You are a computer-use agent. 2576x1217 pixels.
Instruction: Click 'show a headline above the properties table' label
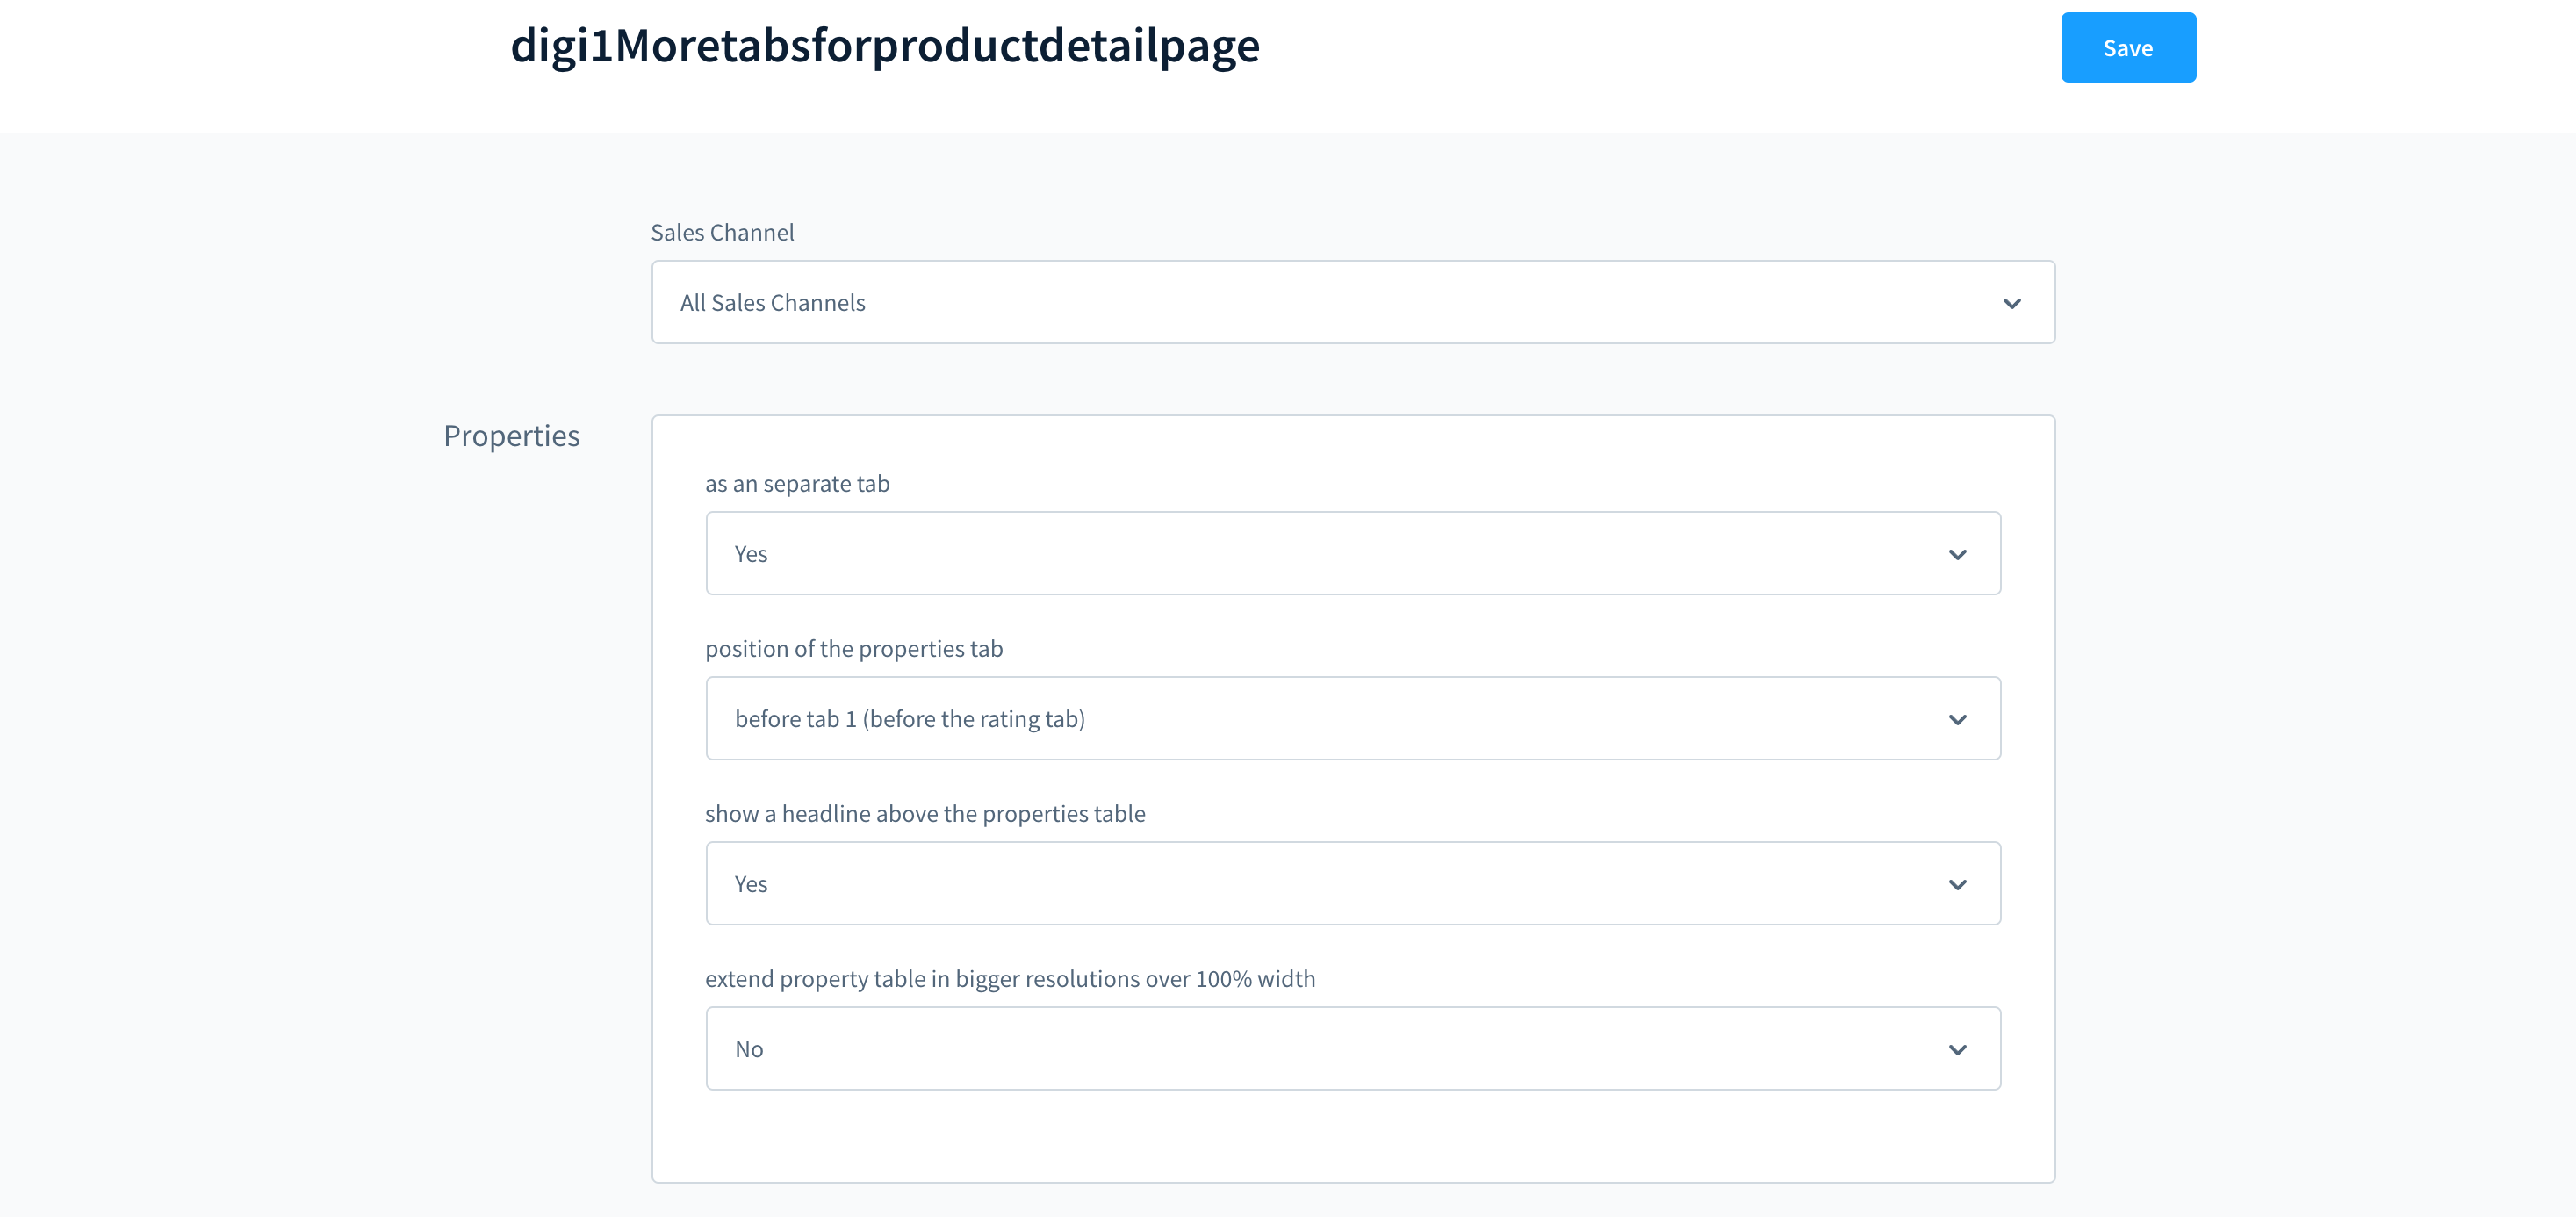(924, 814)
